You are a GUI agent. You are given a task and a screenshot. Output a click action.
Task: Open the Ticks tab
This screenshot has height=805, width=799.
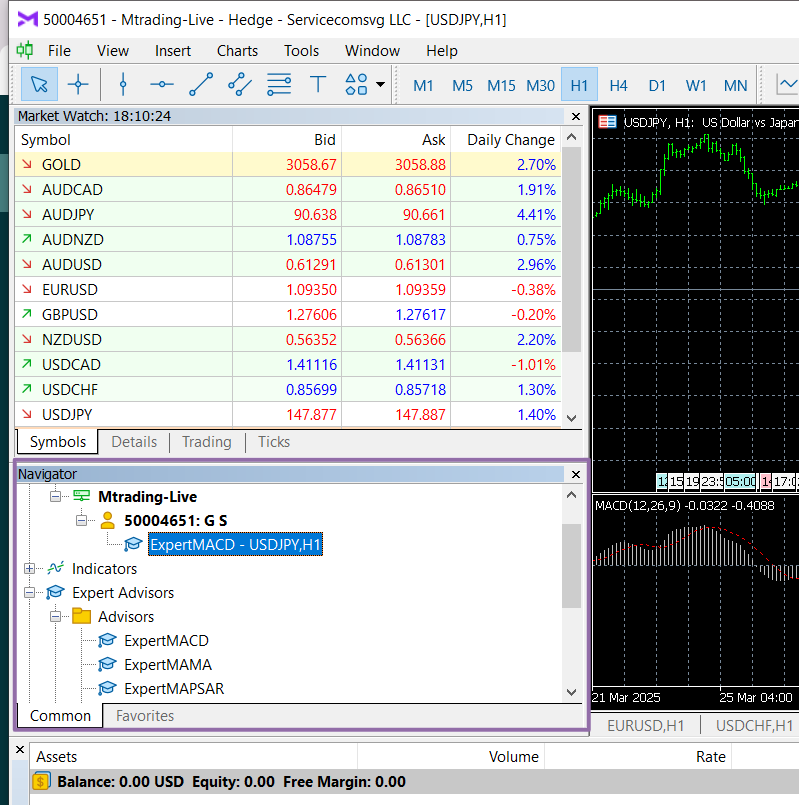click(x=274, y=442)
